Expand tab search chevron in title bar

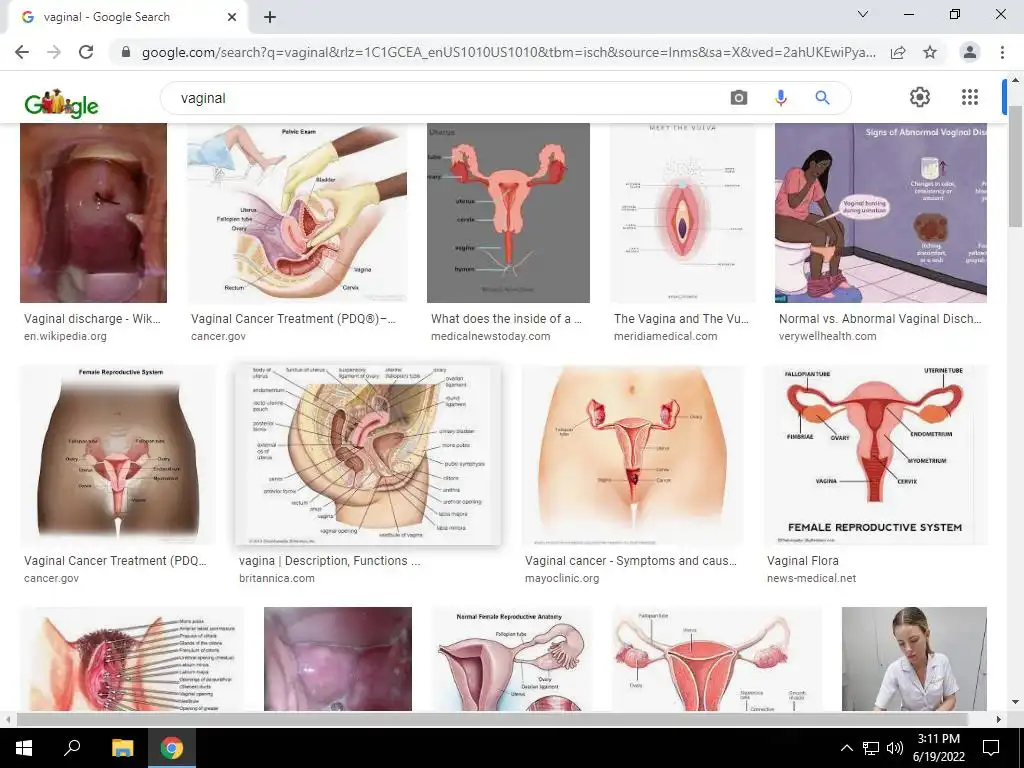click(863, 14)
